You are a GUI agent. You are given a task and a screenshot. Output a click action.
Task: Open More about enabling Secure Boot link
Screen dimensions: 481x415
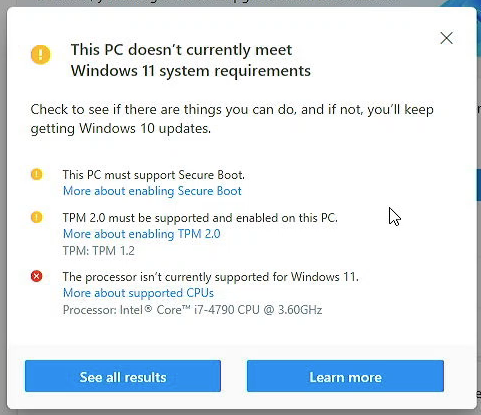152,191
